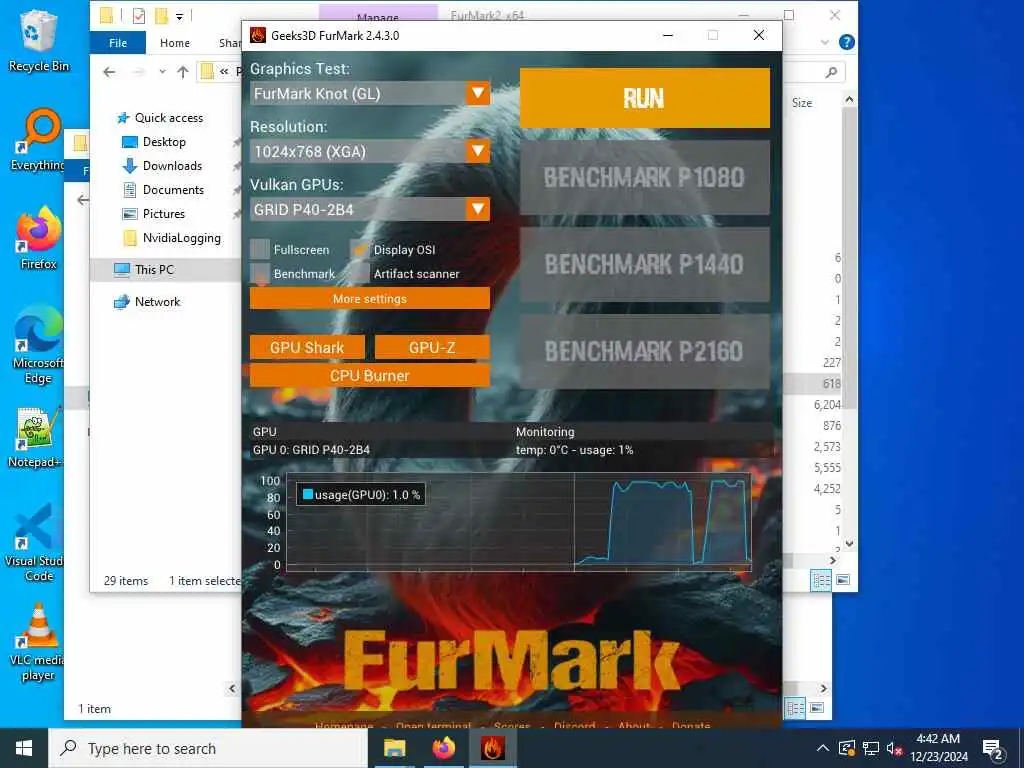The image size is (1024, 768).
Task: Click the network icon in system tray
Action: point(871,748)
